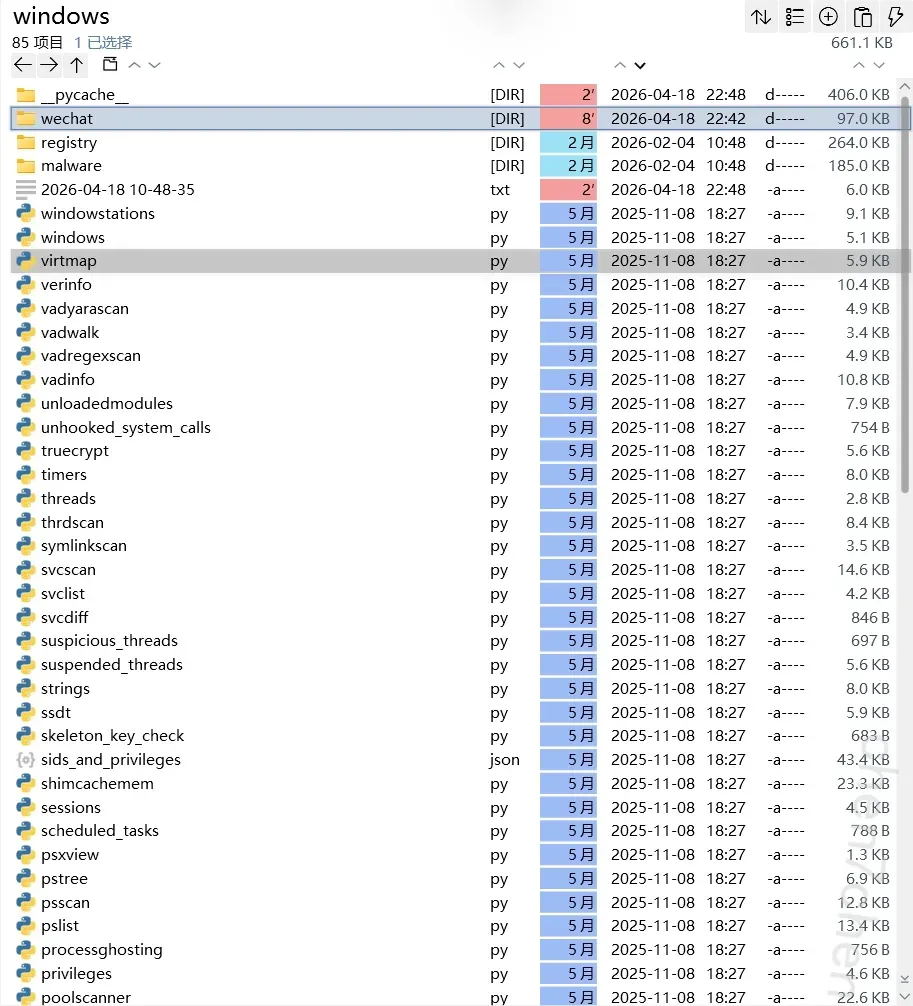
Task: Click the vertical scrollbar track
Action: click(x=905, y=600)
